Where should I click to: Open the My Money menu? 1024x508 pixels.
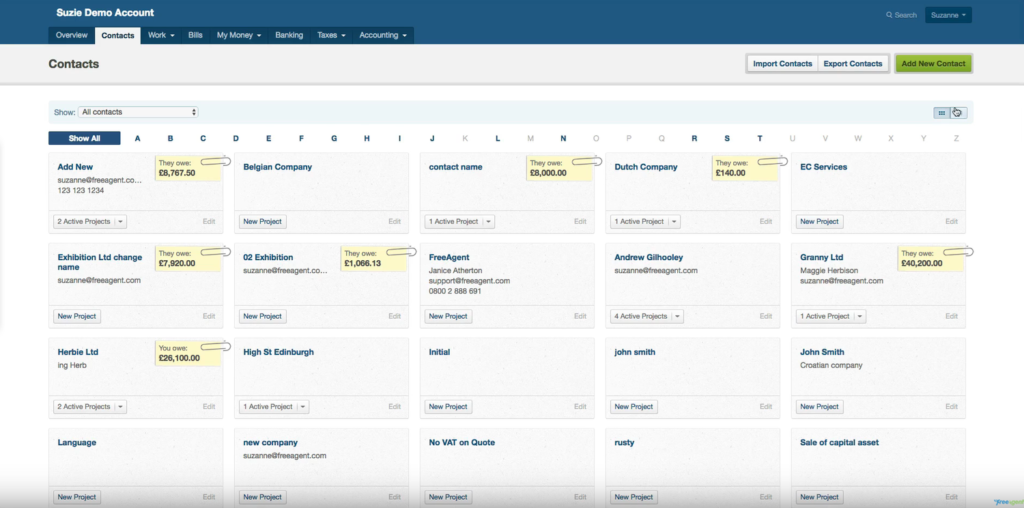238,35
